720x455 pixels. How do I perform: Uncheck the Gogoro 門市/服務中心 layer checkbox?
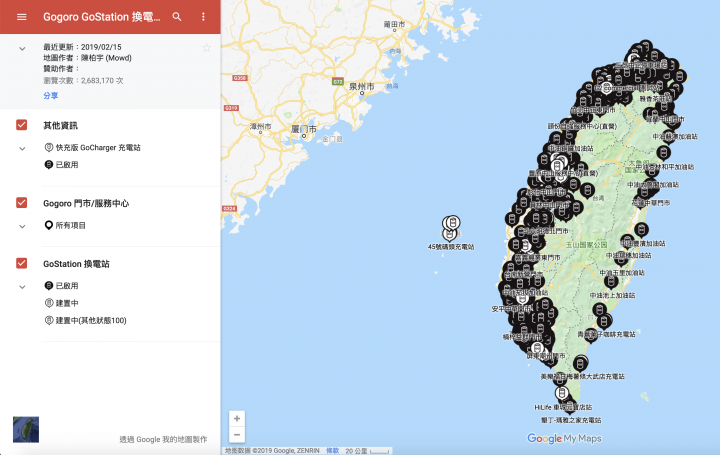click(x=22, y=202)
